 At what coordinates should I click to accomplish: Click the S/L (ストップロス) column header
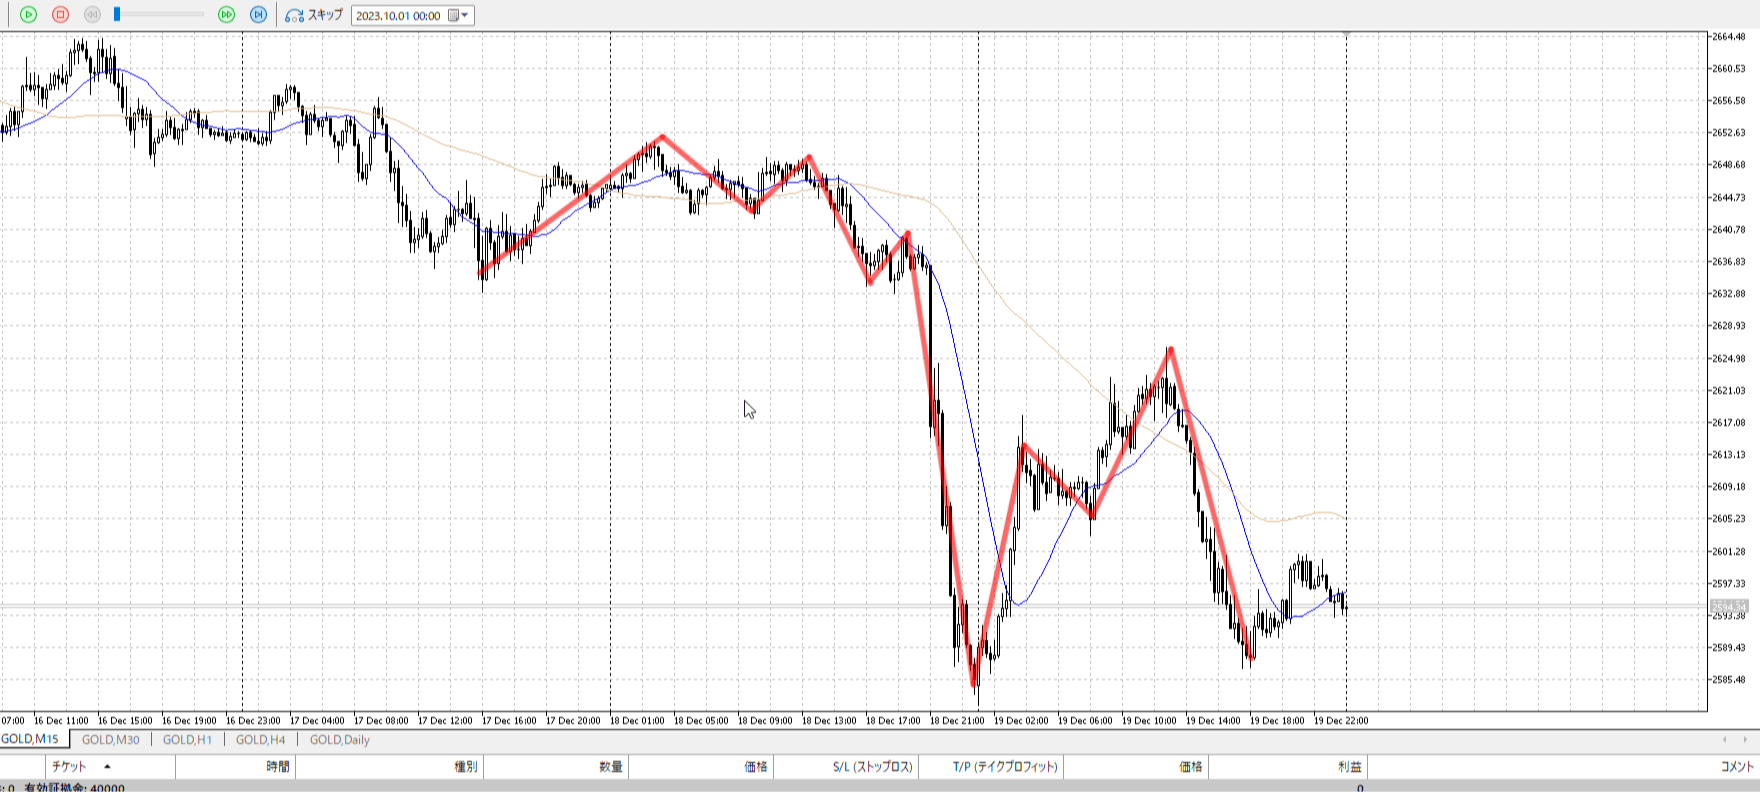click(x=872, y=767)
